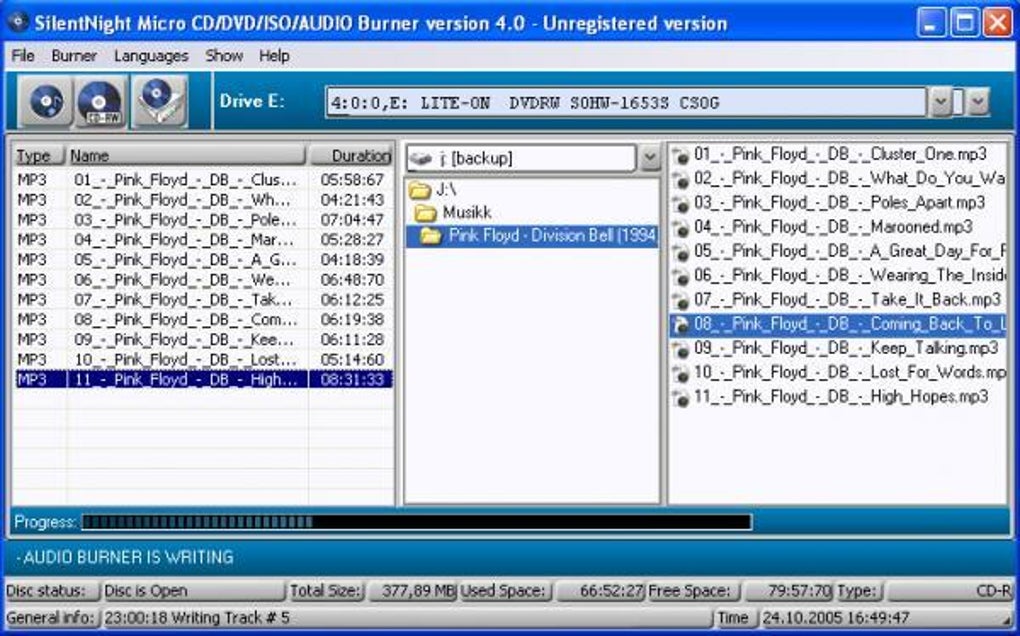
Task: Click the audio file icon beside 06 Wearing_The_Insid
Action: point(680,276)
